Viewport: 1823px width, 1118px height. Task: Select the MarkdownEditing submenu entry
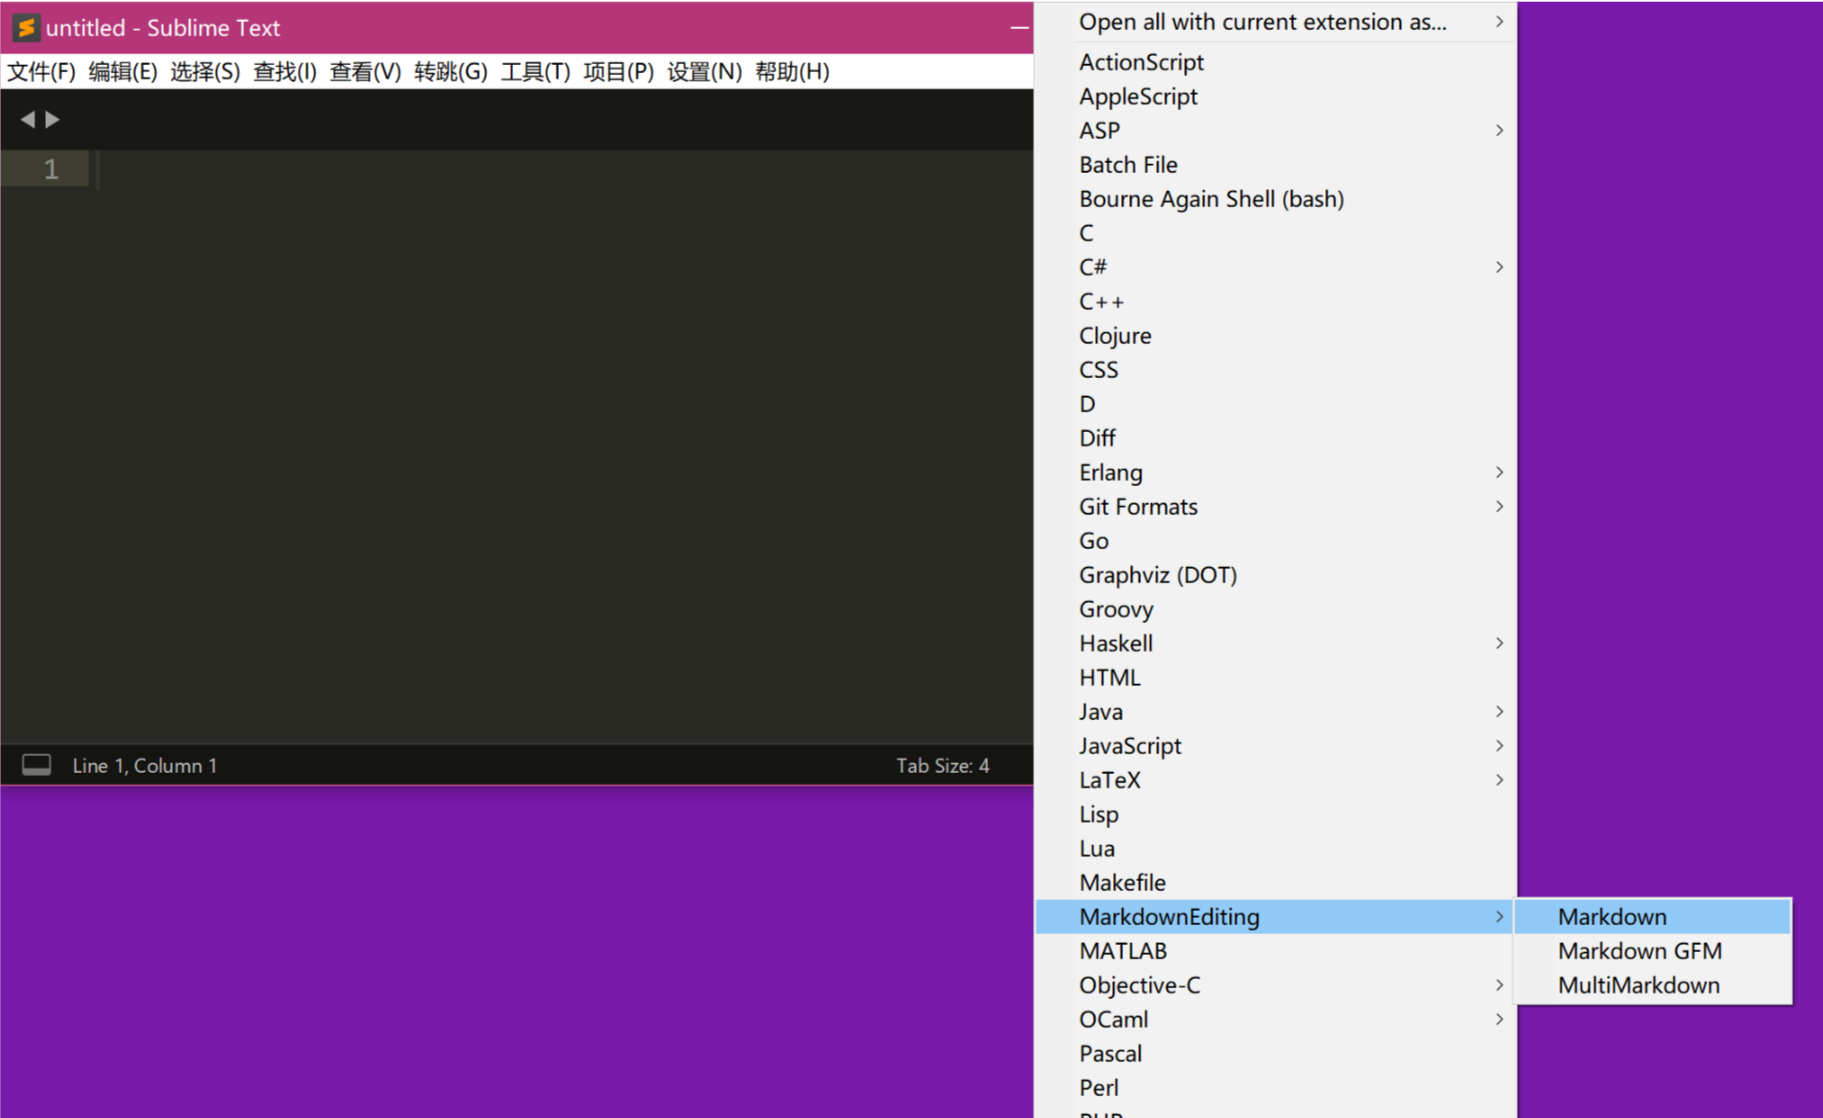(1276, 916)
